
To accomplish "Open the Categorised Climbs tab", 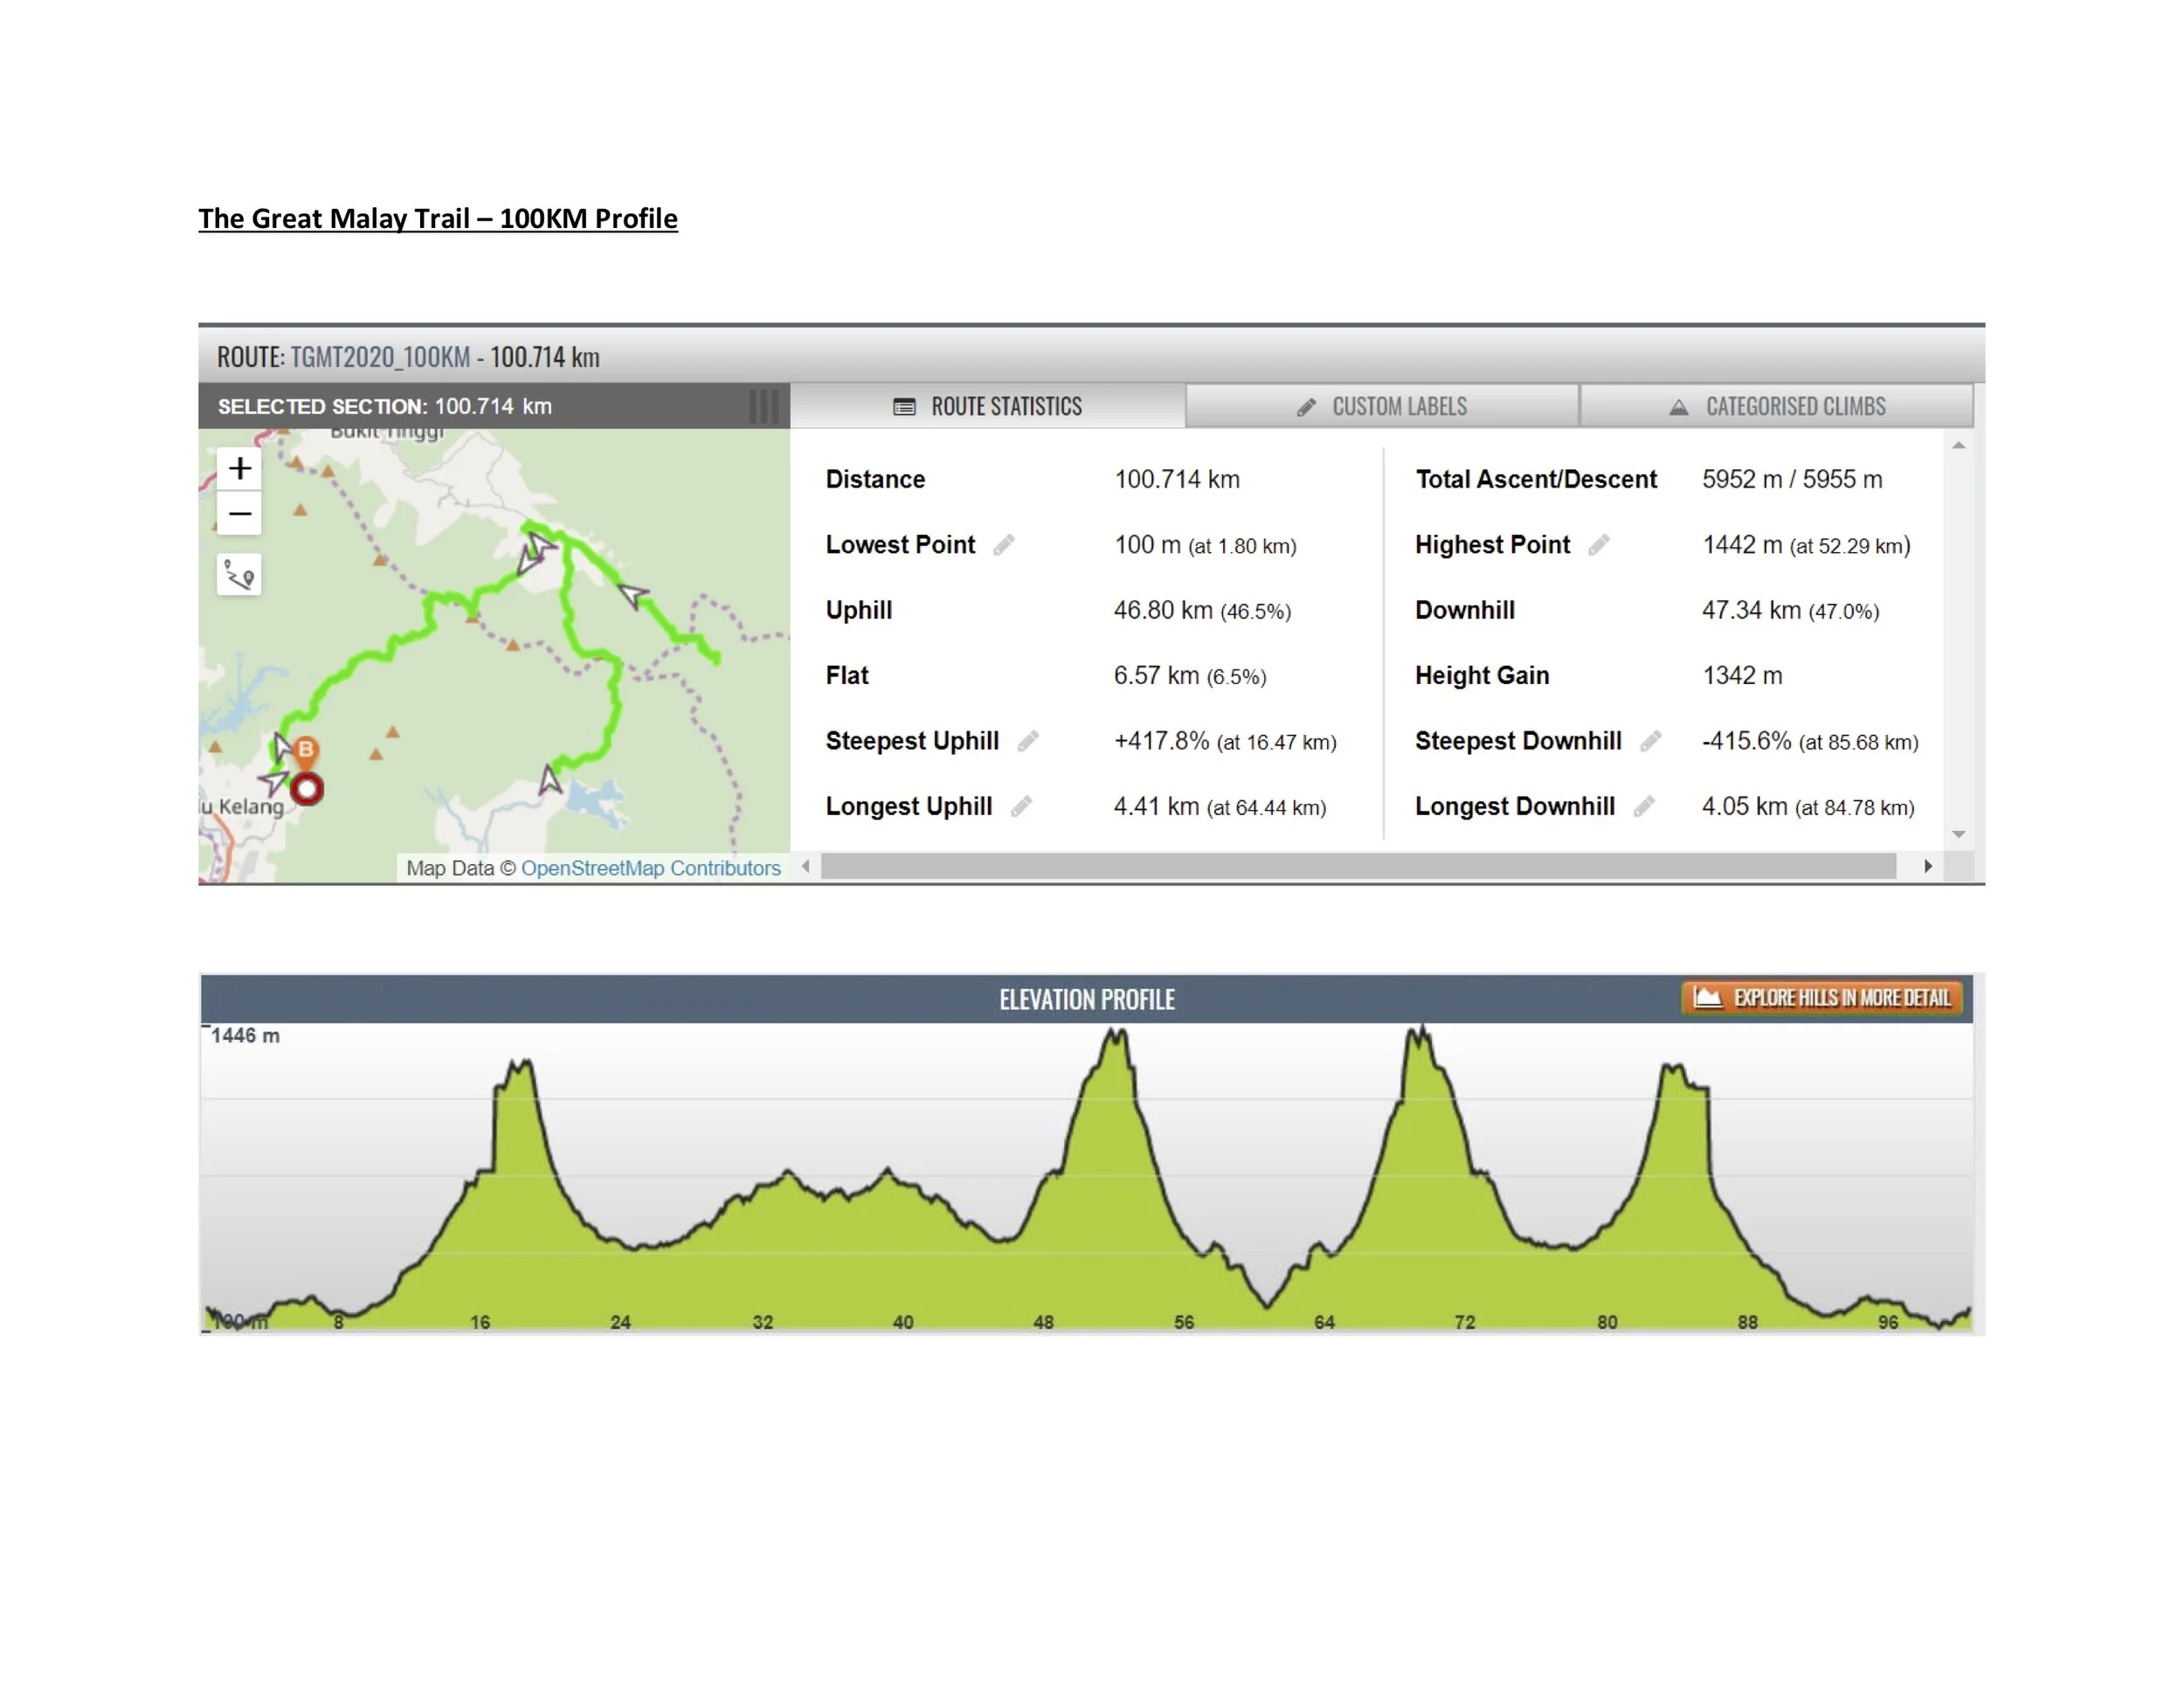I will 1776,406.
